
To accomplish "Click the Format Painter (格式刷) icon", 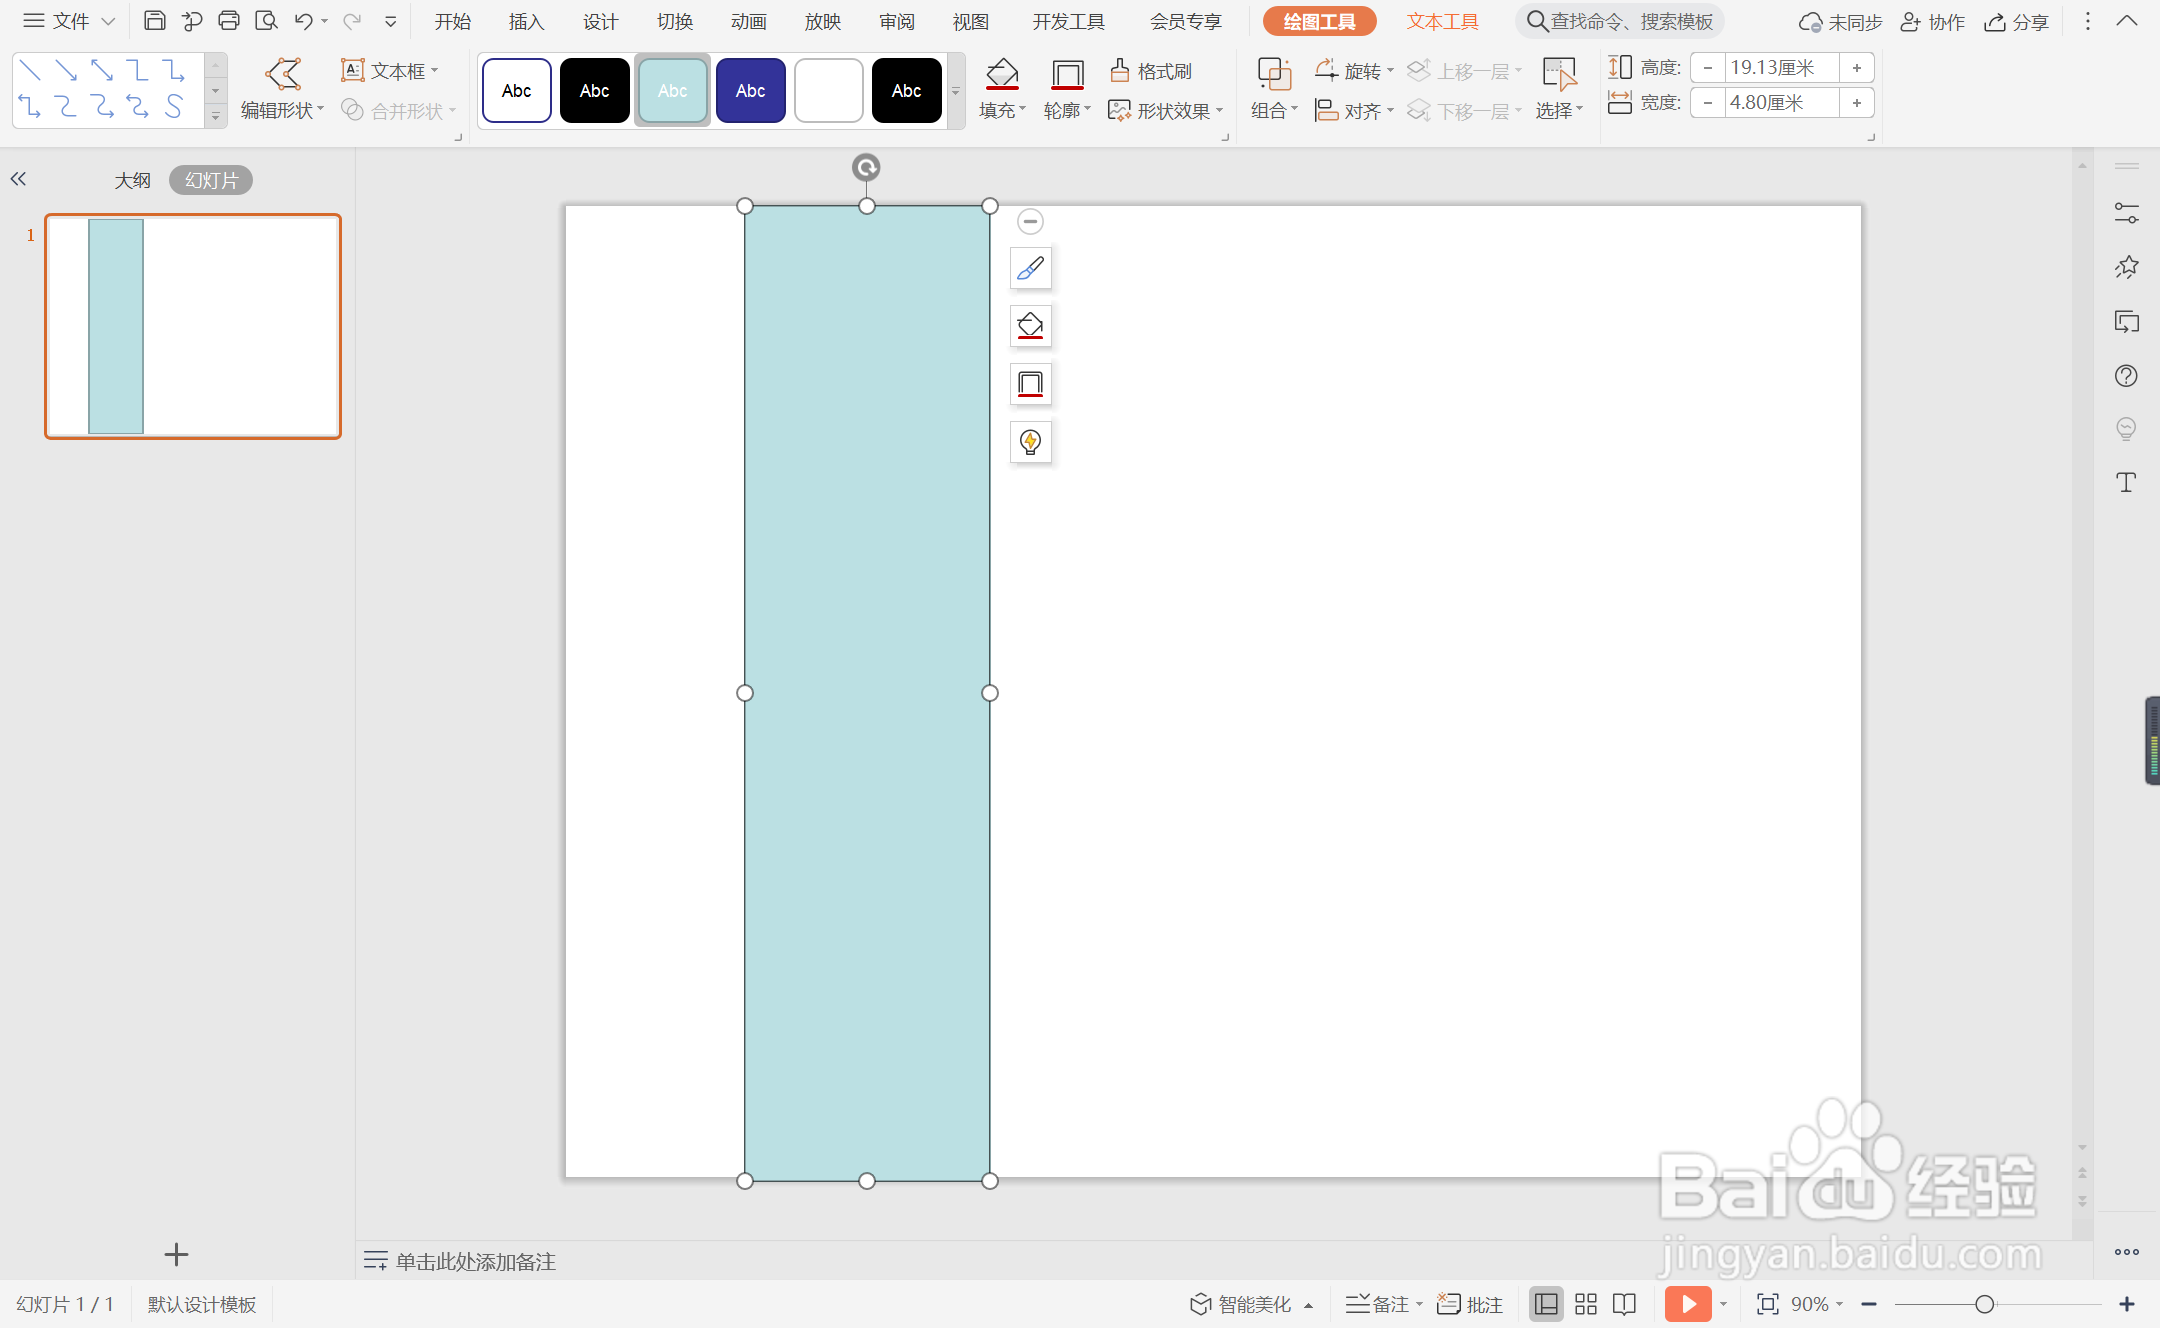I will tap(1120, 71).
